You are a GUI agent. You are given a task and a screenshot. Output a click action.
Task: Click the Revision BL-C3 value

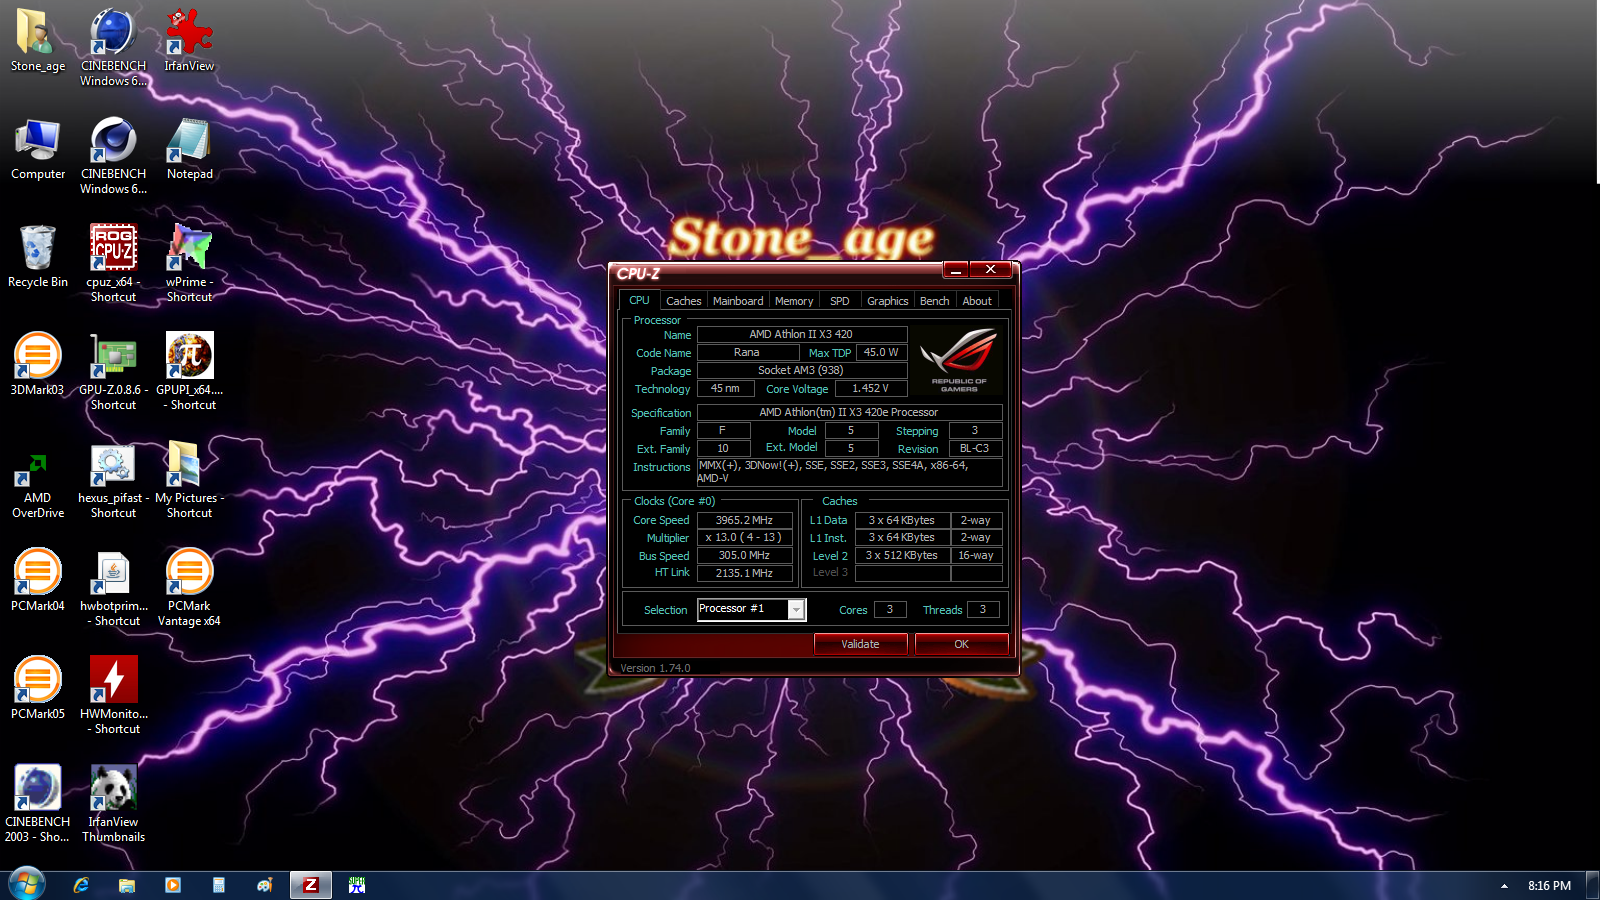tap(975, 448)
